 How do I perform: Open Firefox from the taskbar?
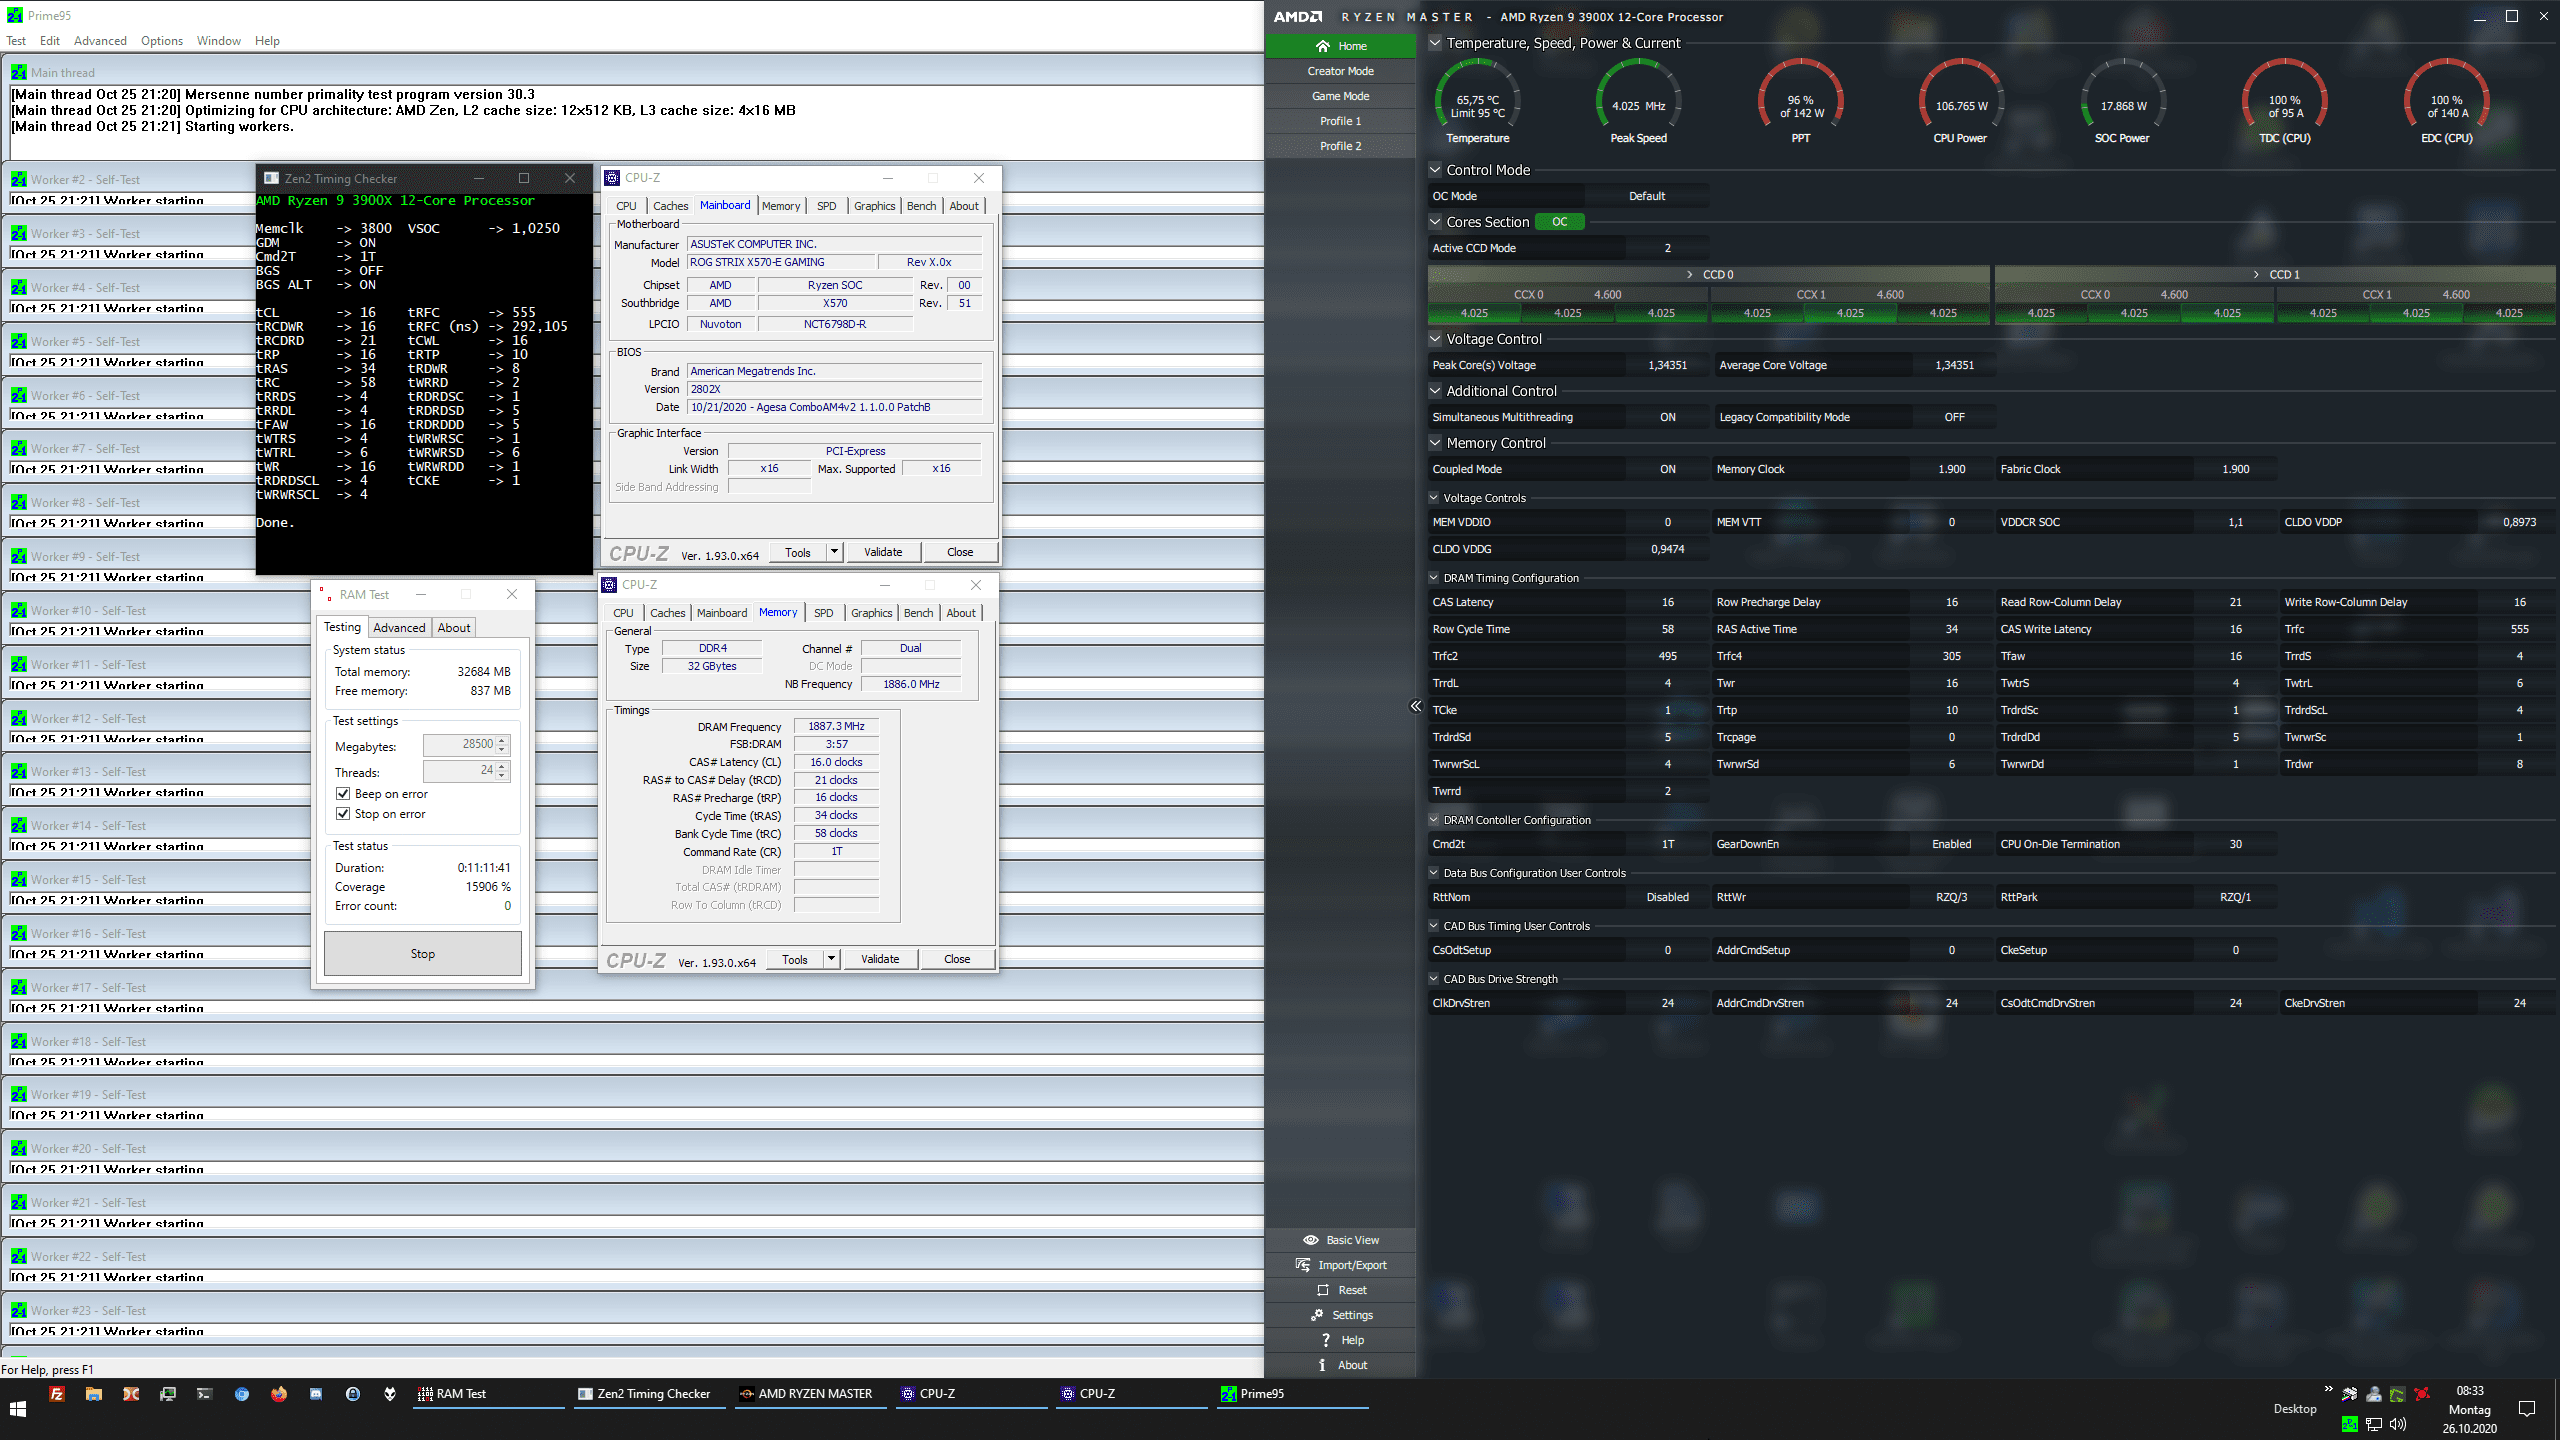(x=279, y=1394)
